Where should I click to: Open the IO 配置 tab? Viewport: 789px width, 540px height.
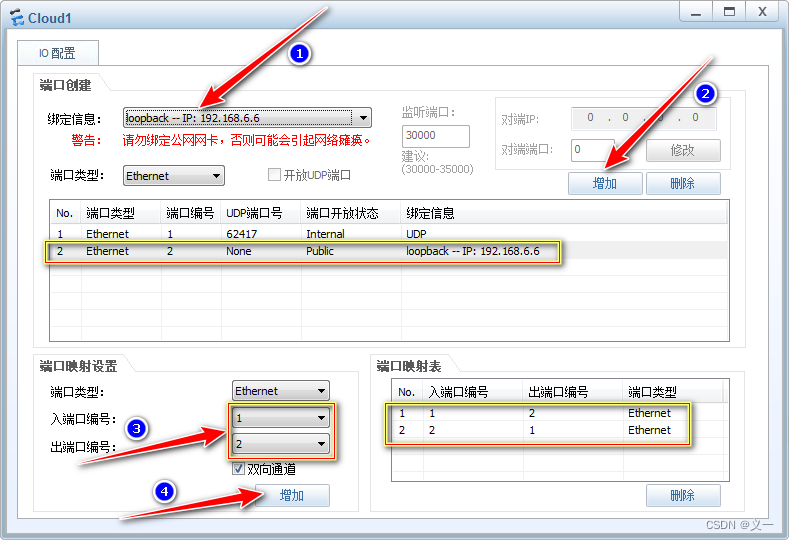click(x=58, y=53)
